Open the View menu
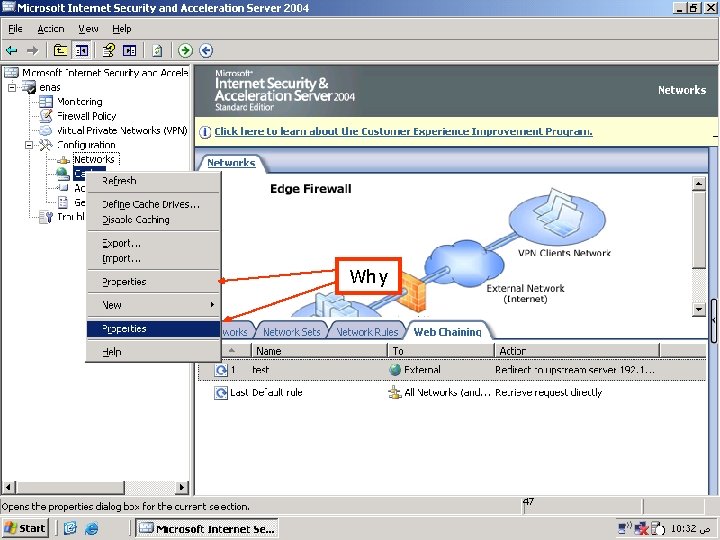This screenshot has width=720, height=540. 88,28
